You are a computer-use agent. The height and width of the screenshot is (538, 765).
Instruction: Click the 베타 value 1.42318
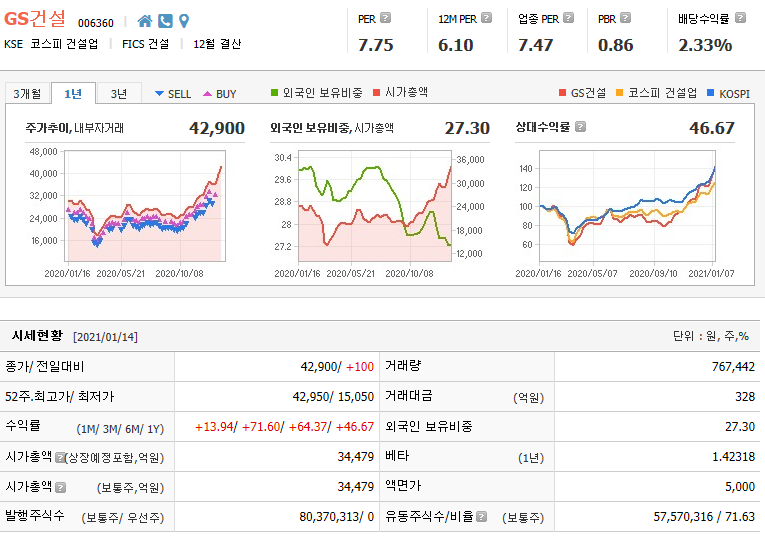tap(733, 457)
